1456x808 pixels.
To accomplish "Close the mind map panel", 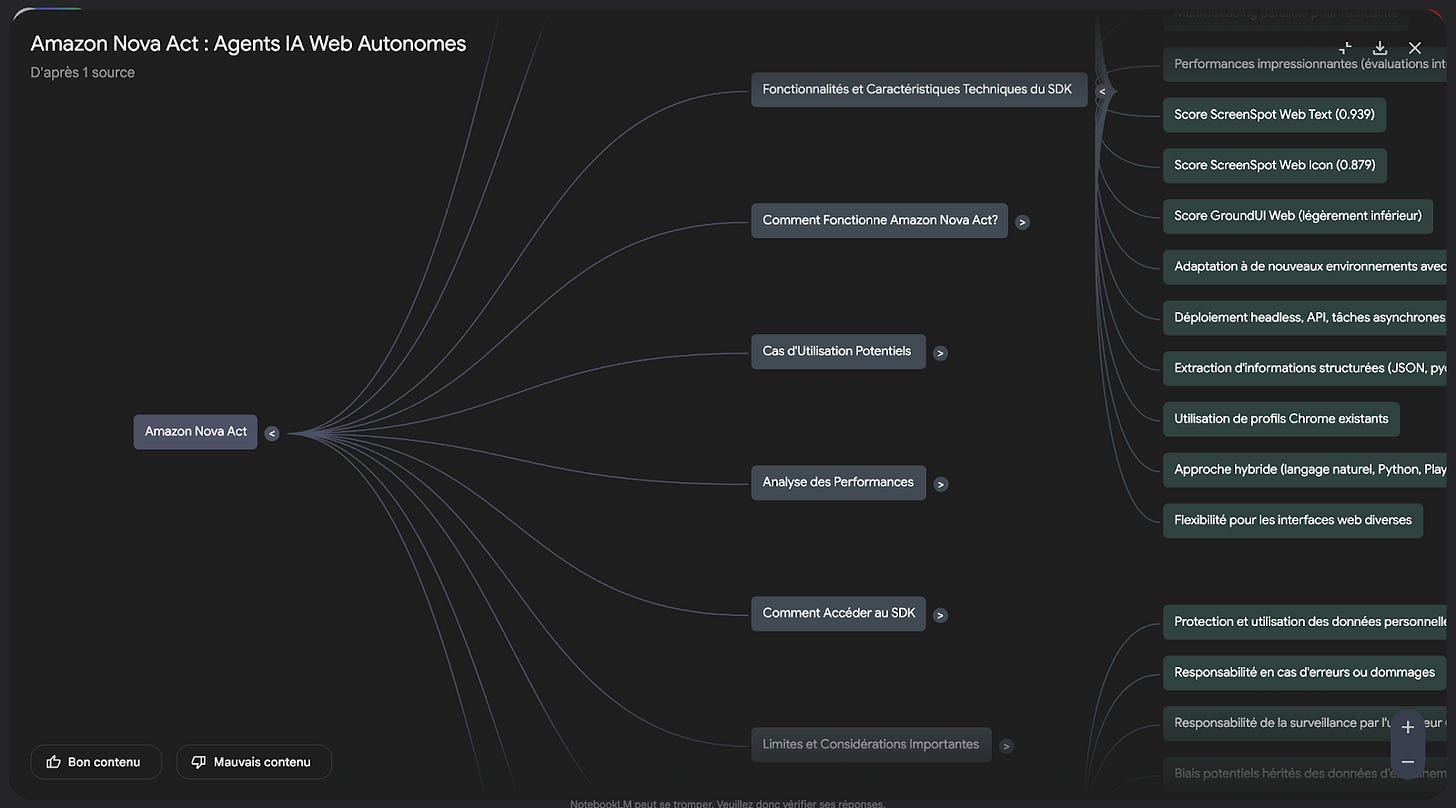I will click(x=1415, y=48).
